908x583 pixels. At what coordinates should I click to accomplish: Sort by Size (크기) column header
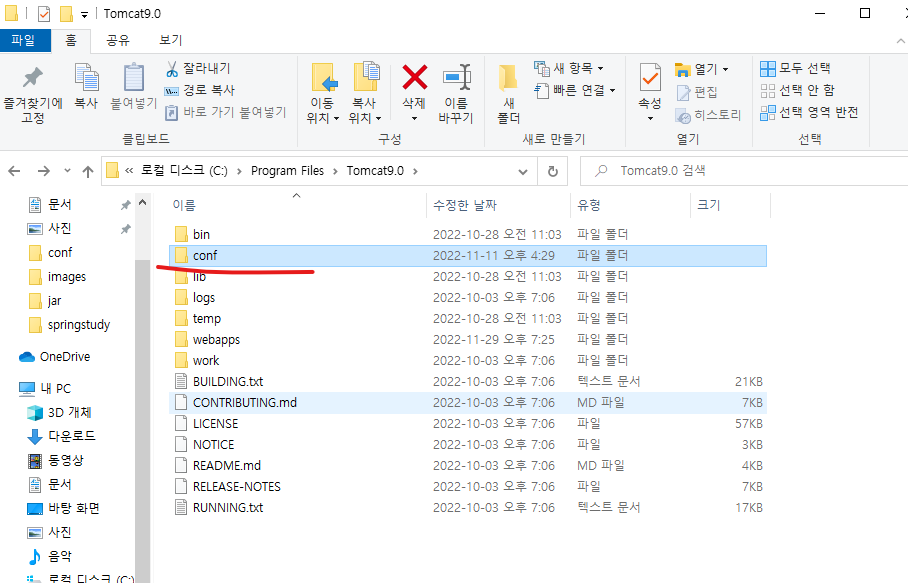tap(730, 205)
